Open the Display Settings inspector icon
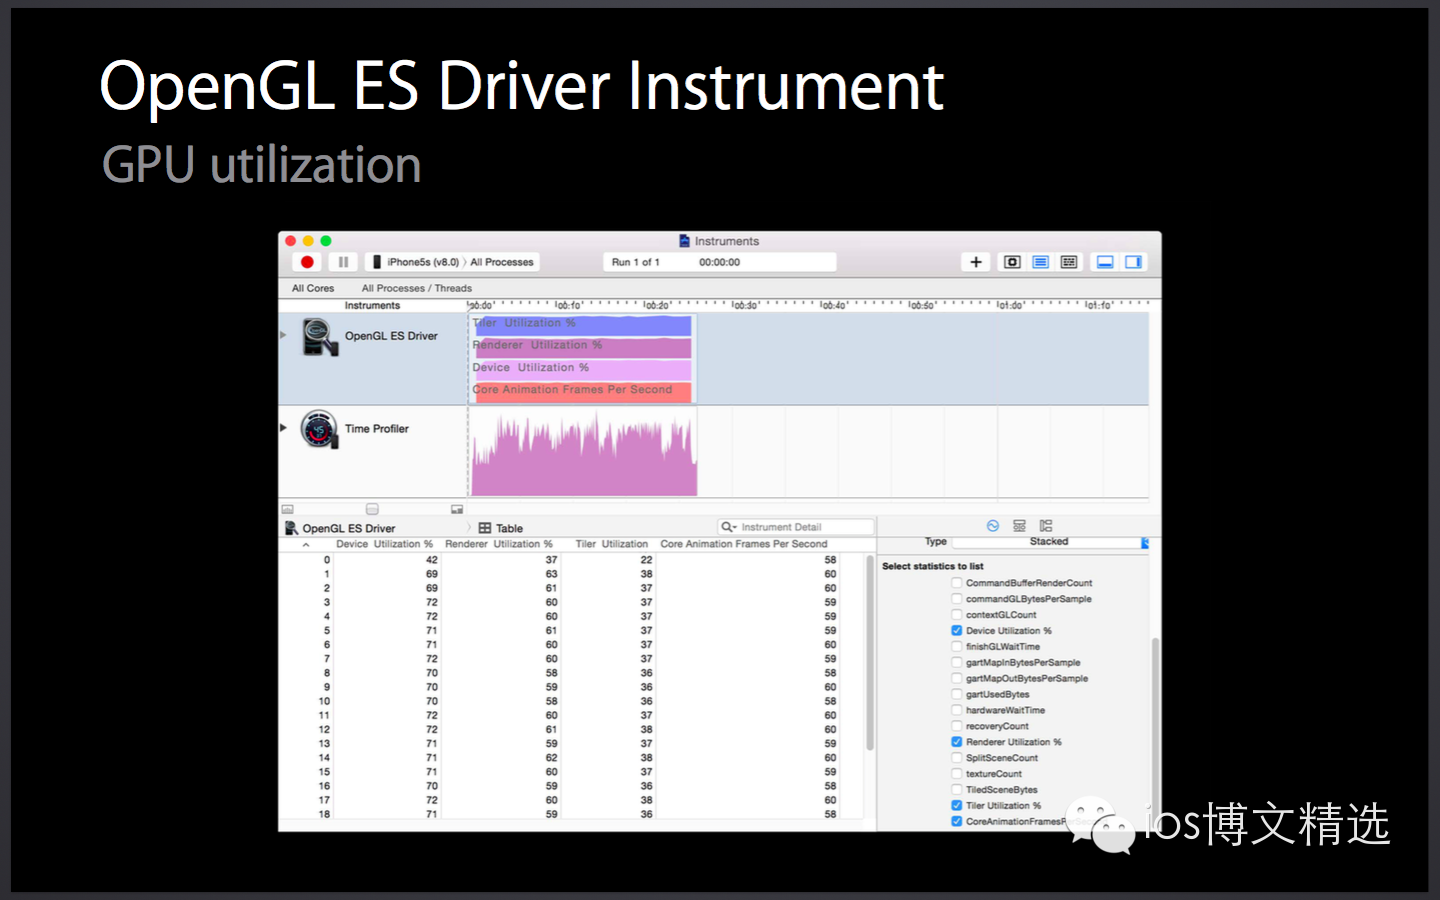This screenshot has height=900, width=1440. (1019, 525)
